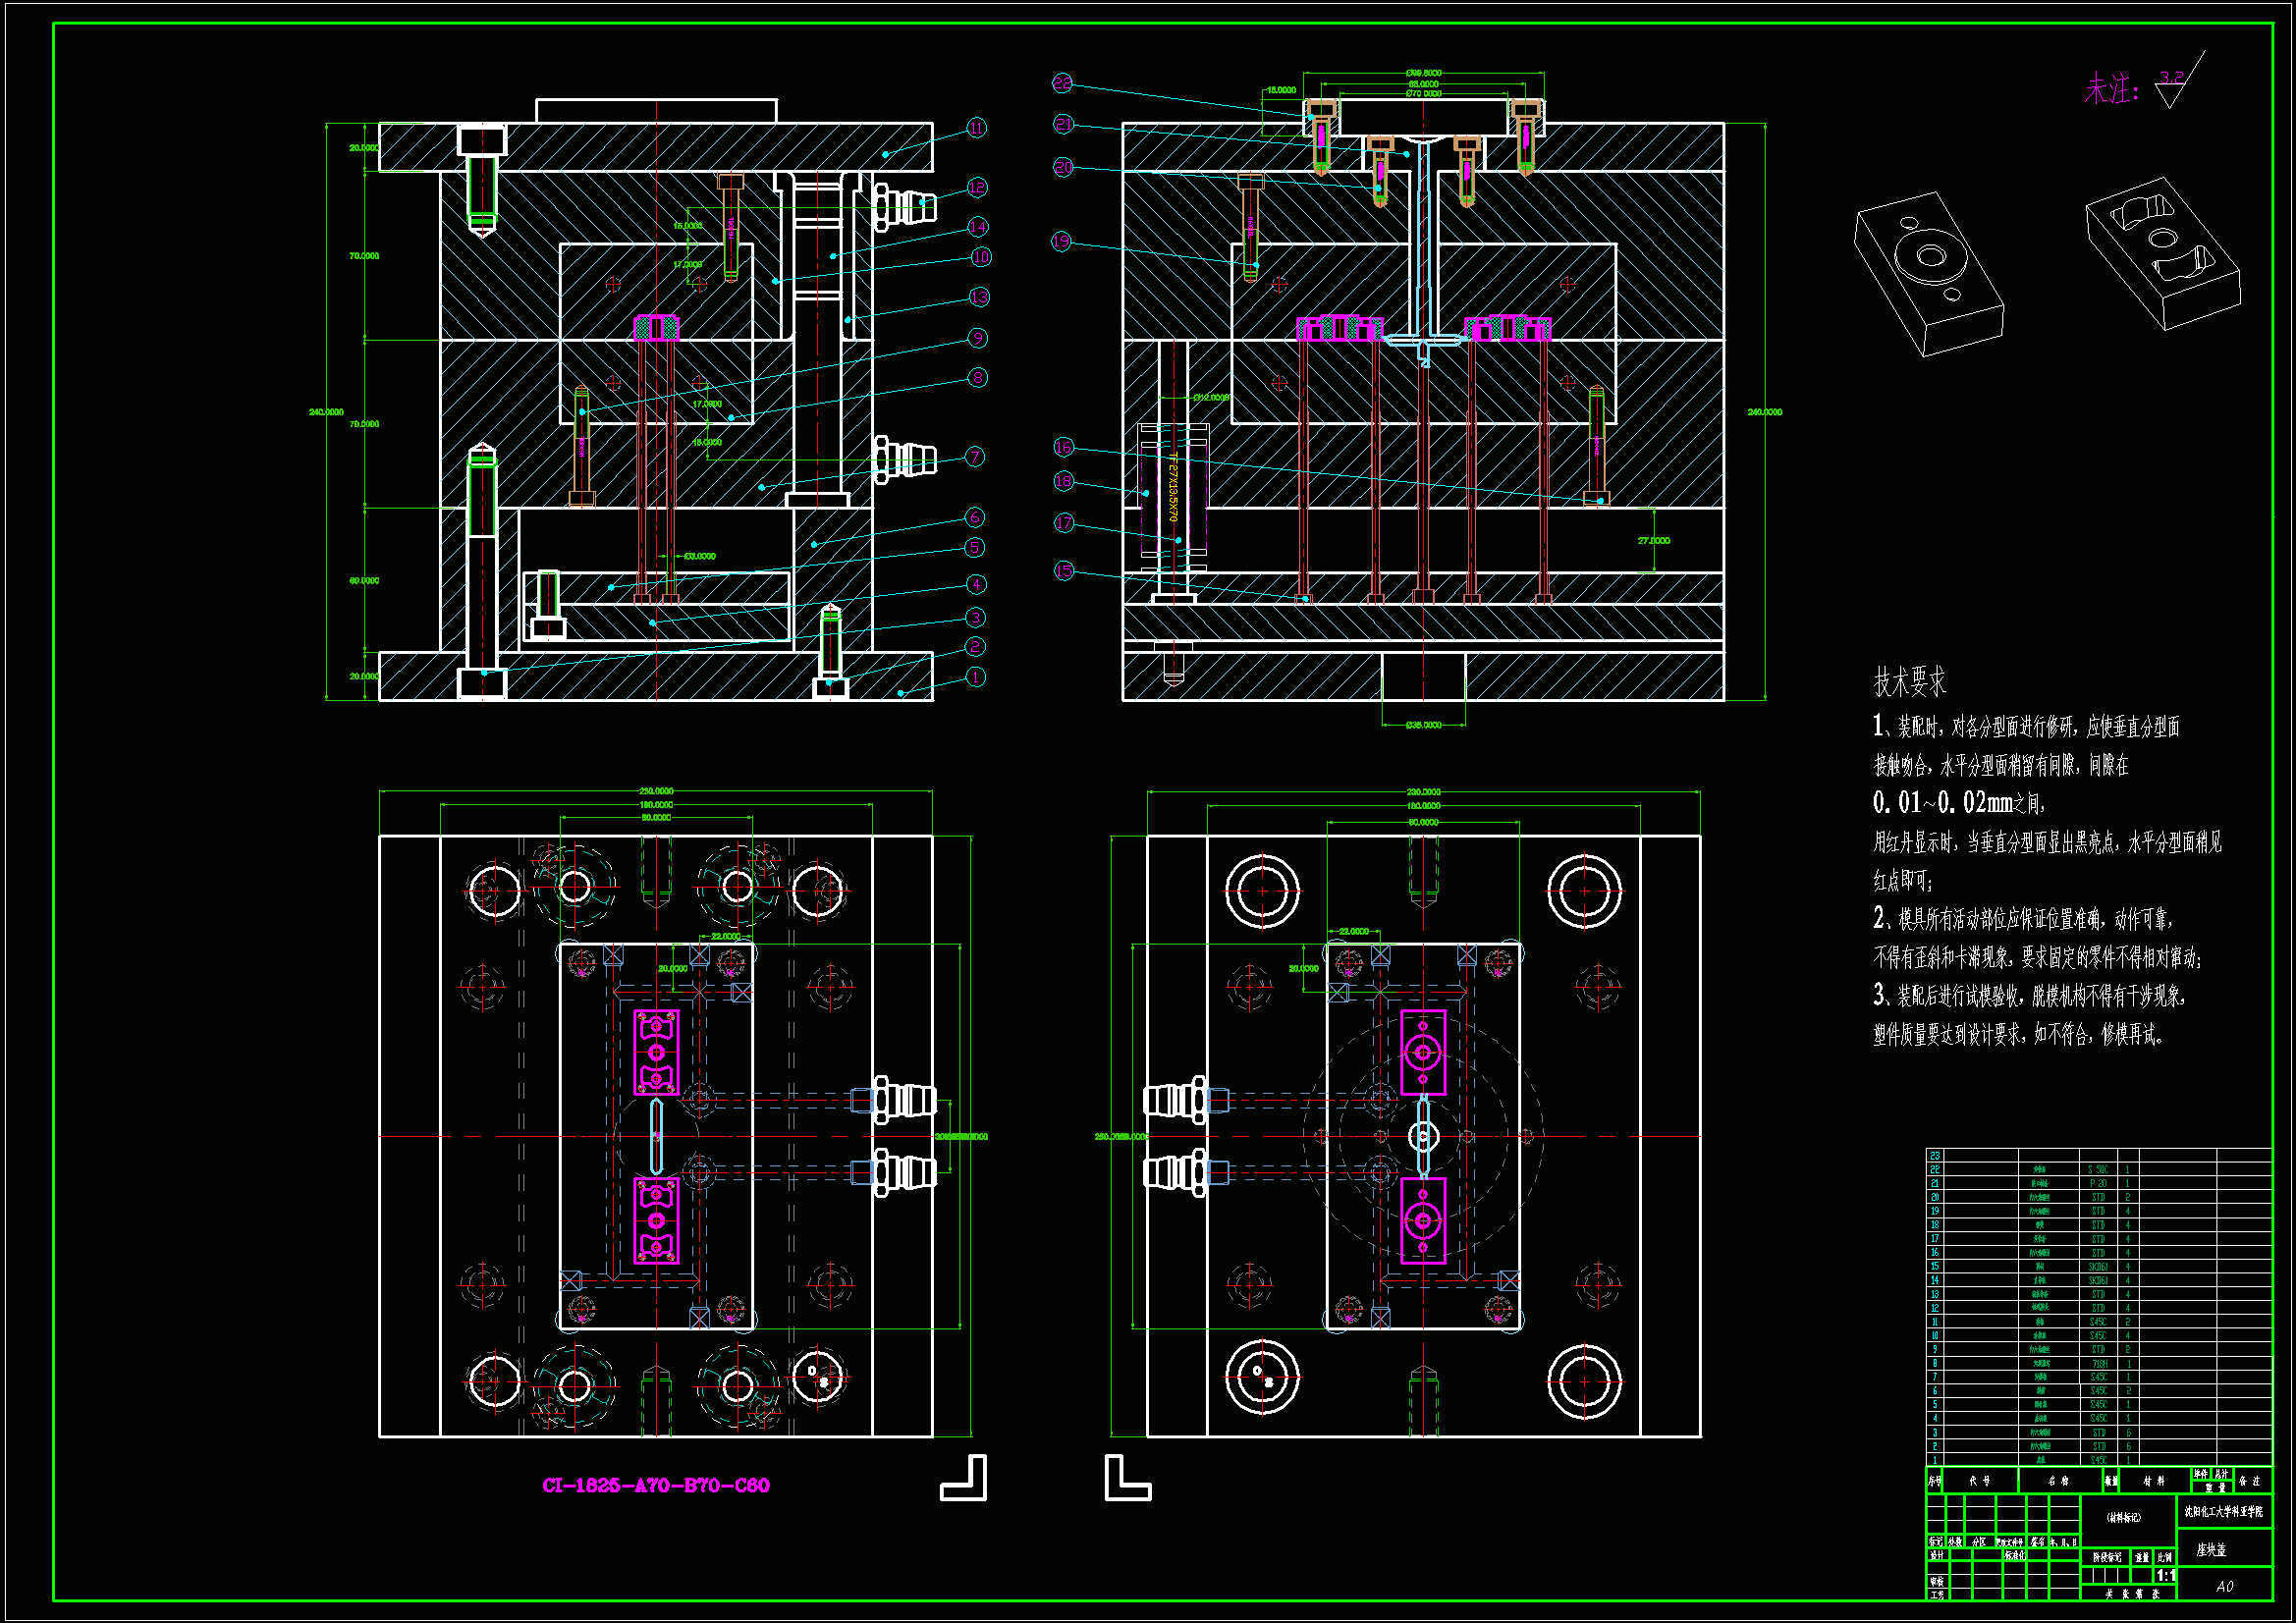
Task: Select part balloon number 1
Action: (976, 677)
